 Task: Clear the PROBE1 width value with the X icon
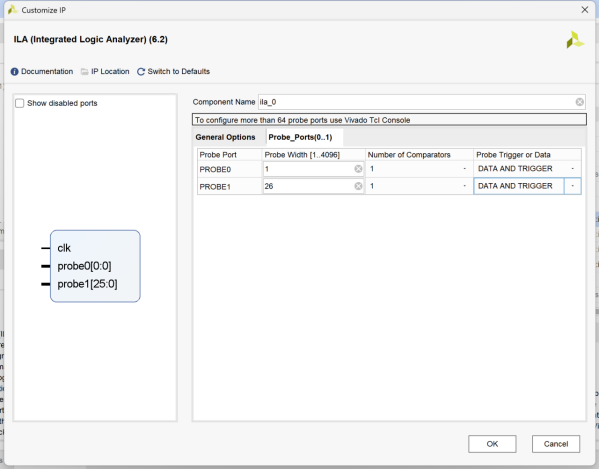[x=358, y=186]
